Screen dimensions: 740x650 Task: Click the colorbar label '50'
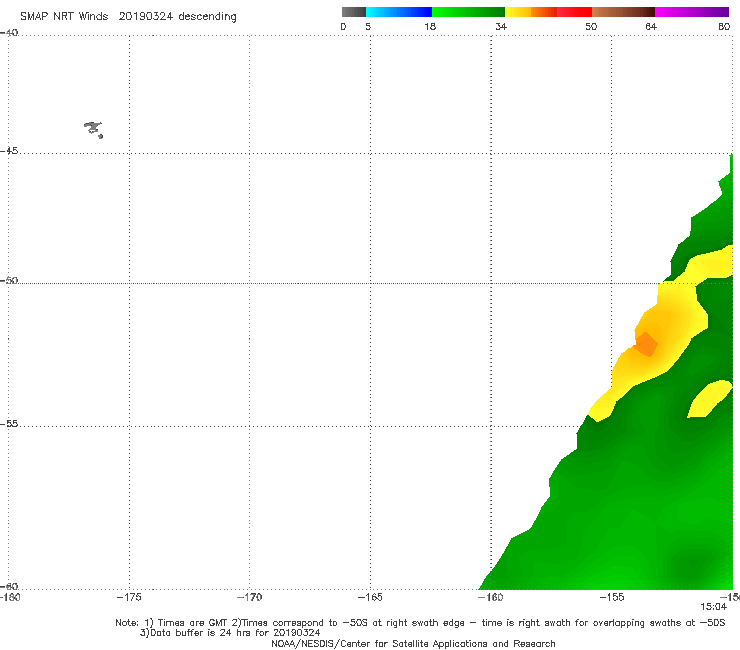point(591,26)
